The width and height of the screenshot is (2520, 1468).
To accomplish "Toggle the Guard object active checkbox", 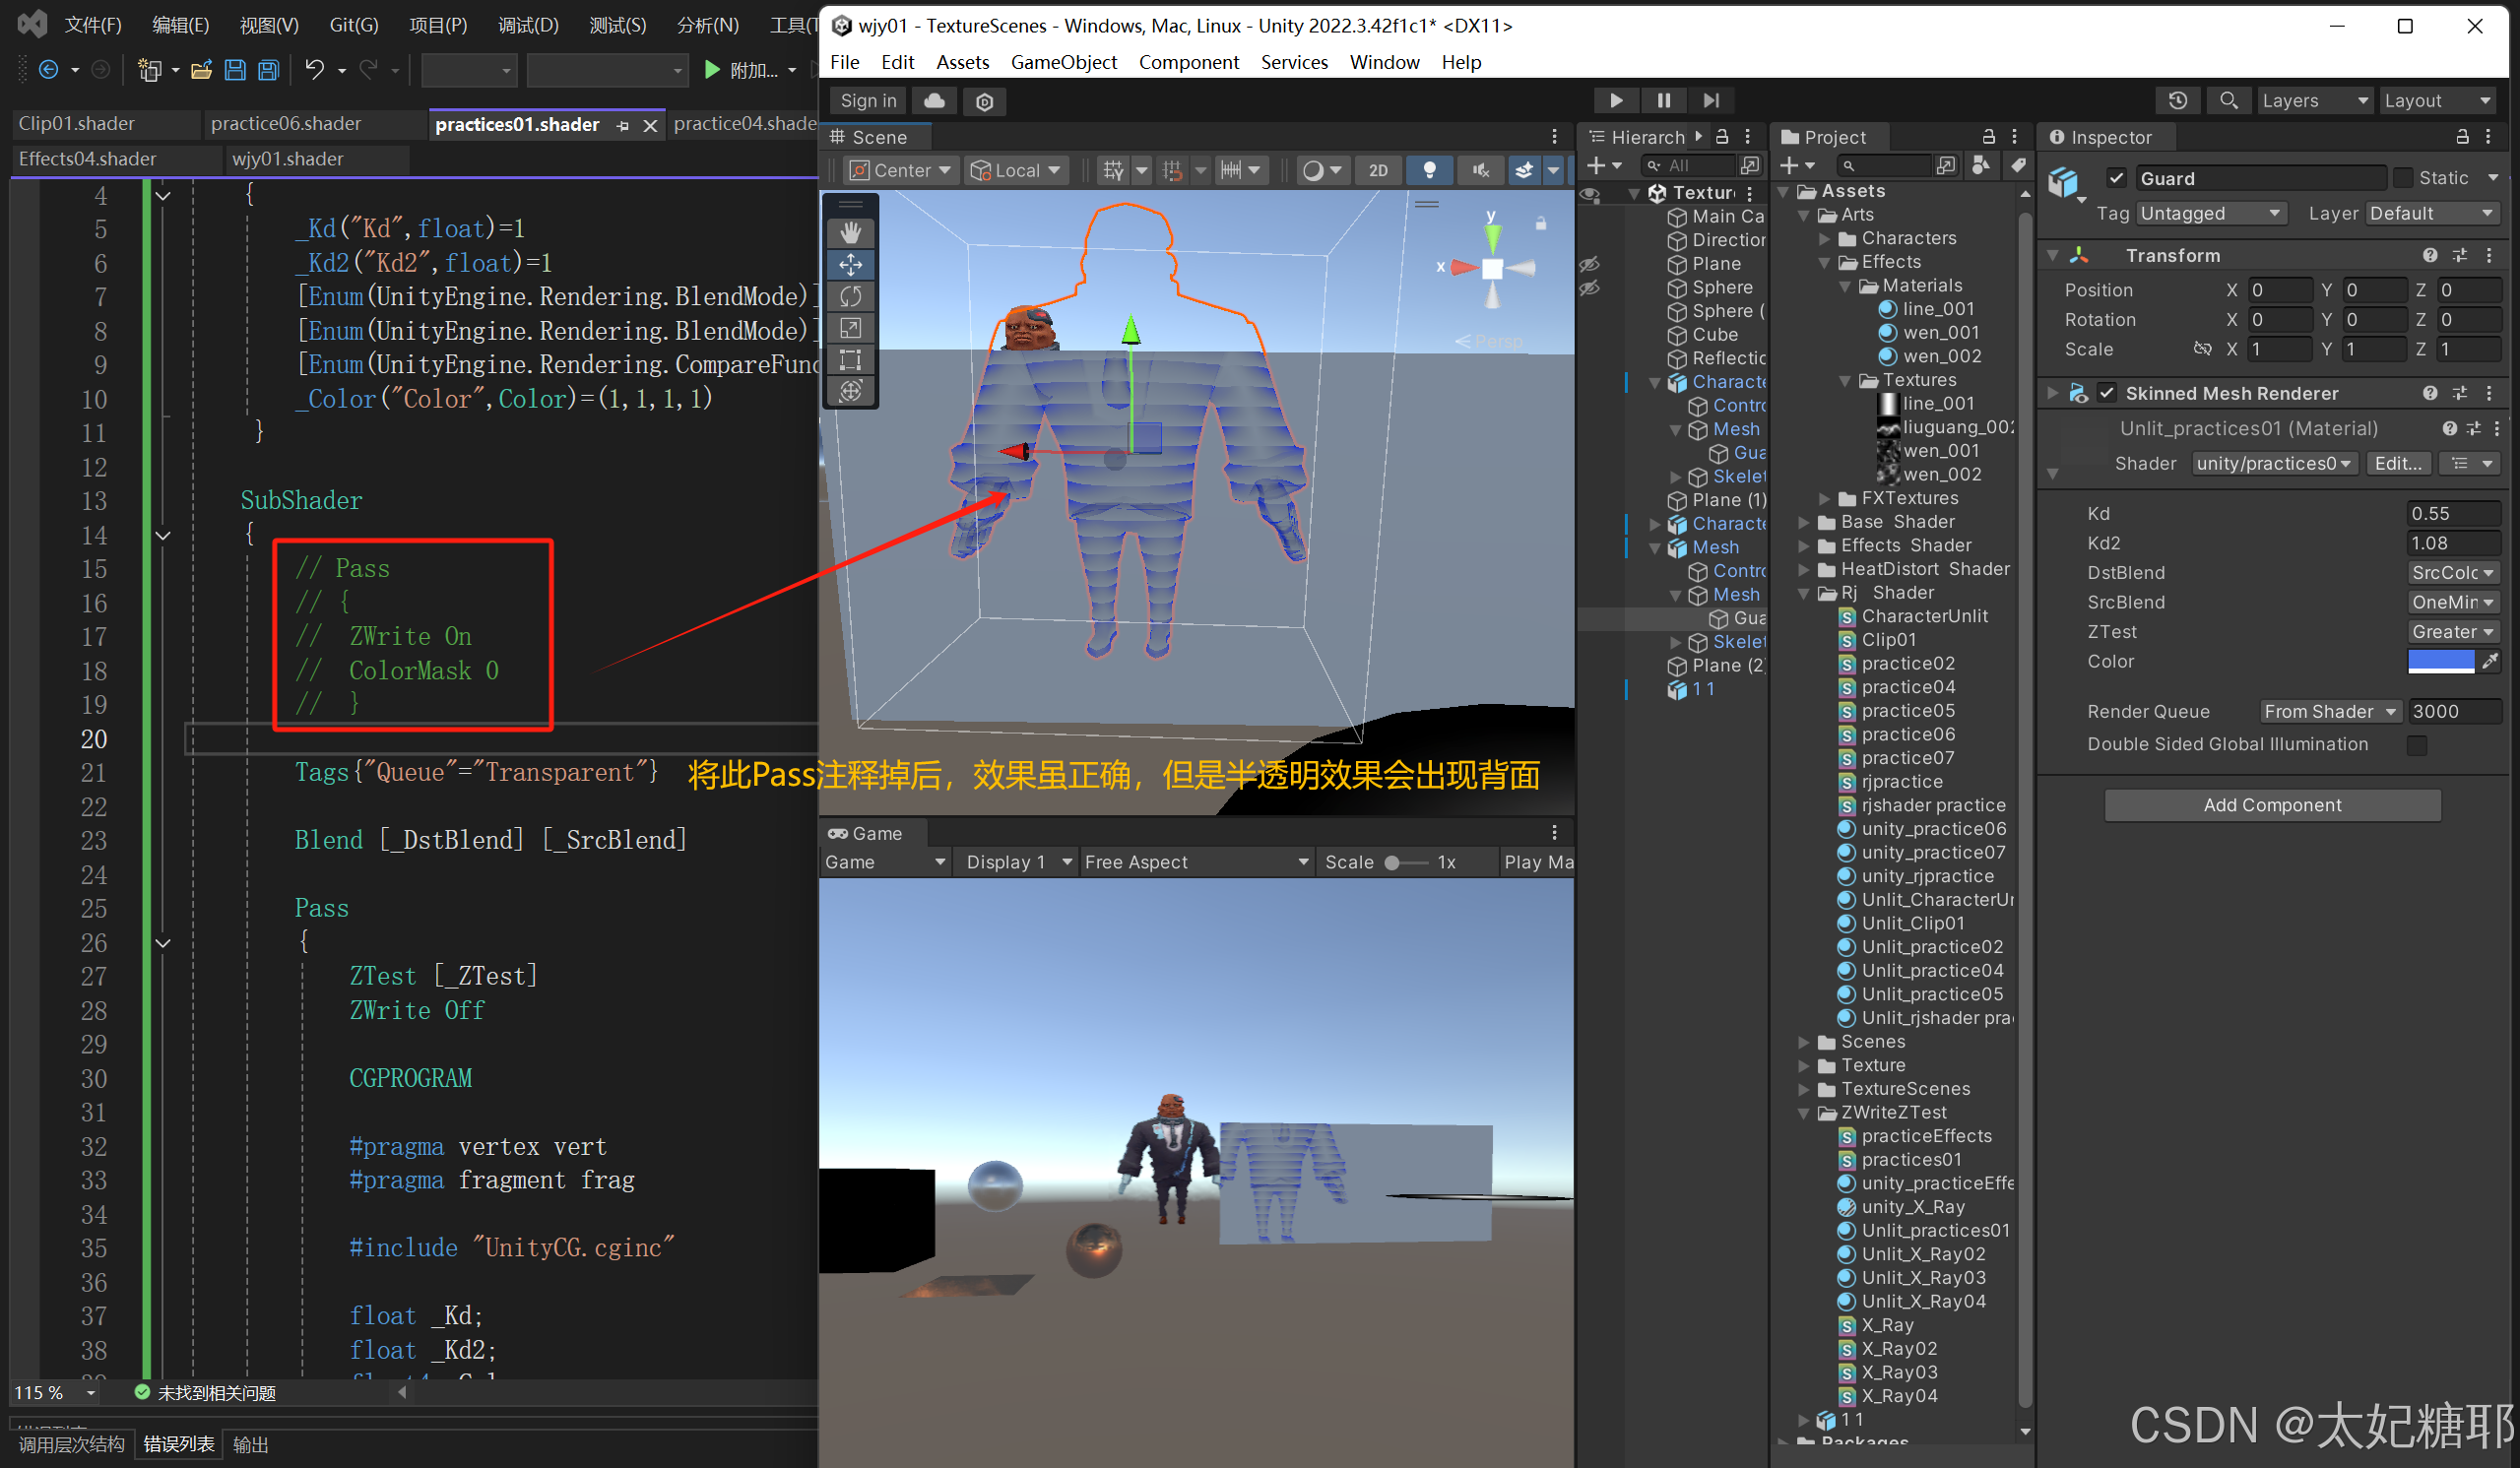I will [2115, 178].
